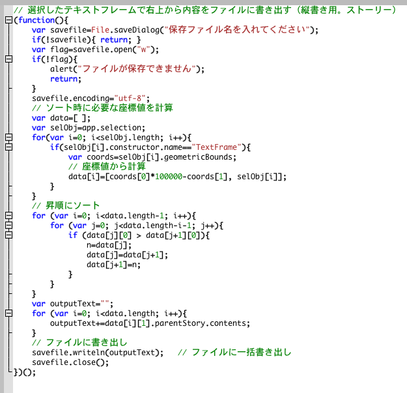Click the "utf-8" encoding string
This screenshot has width=407, height=393.
coord(130,98)
